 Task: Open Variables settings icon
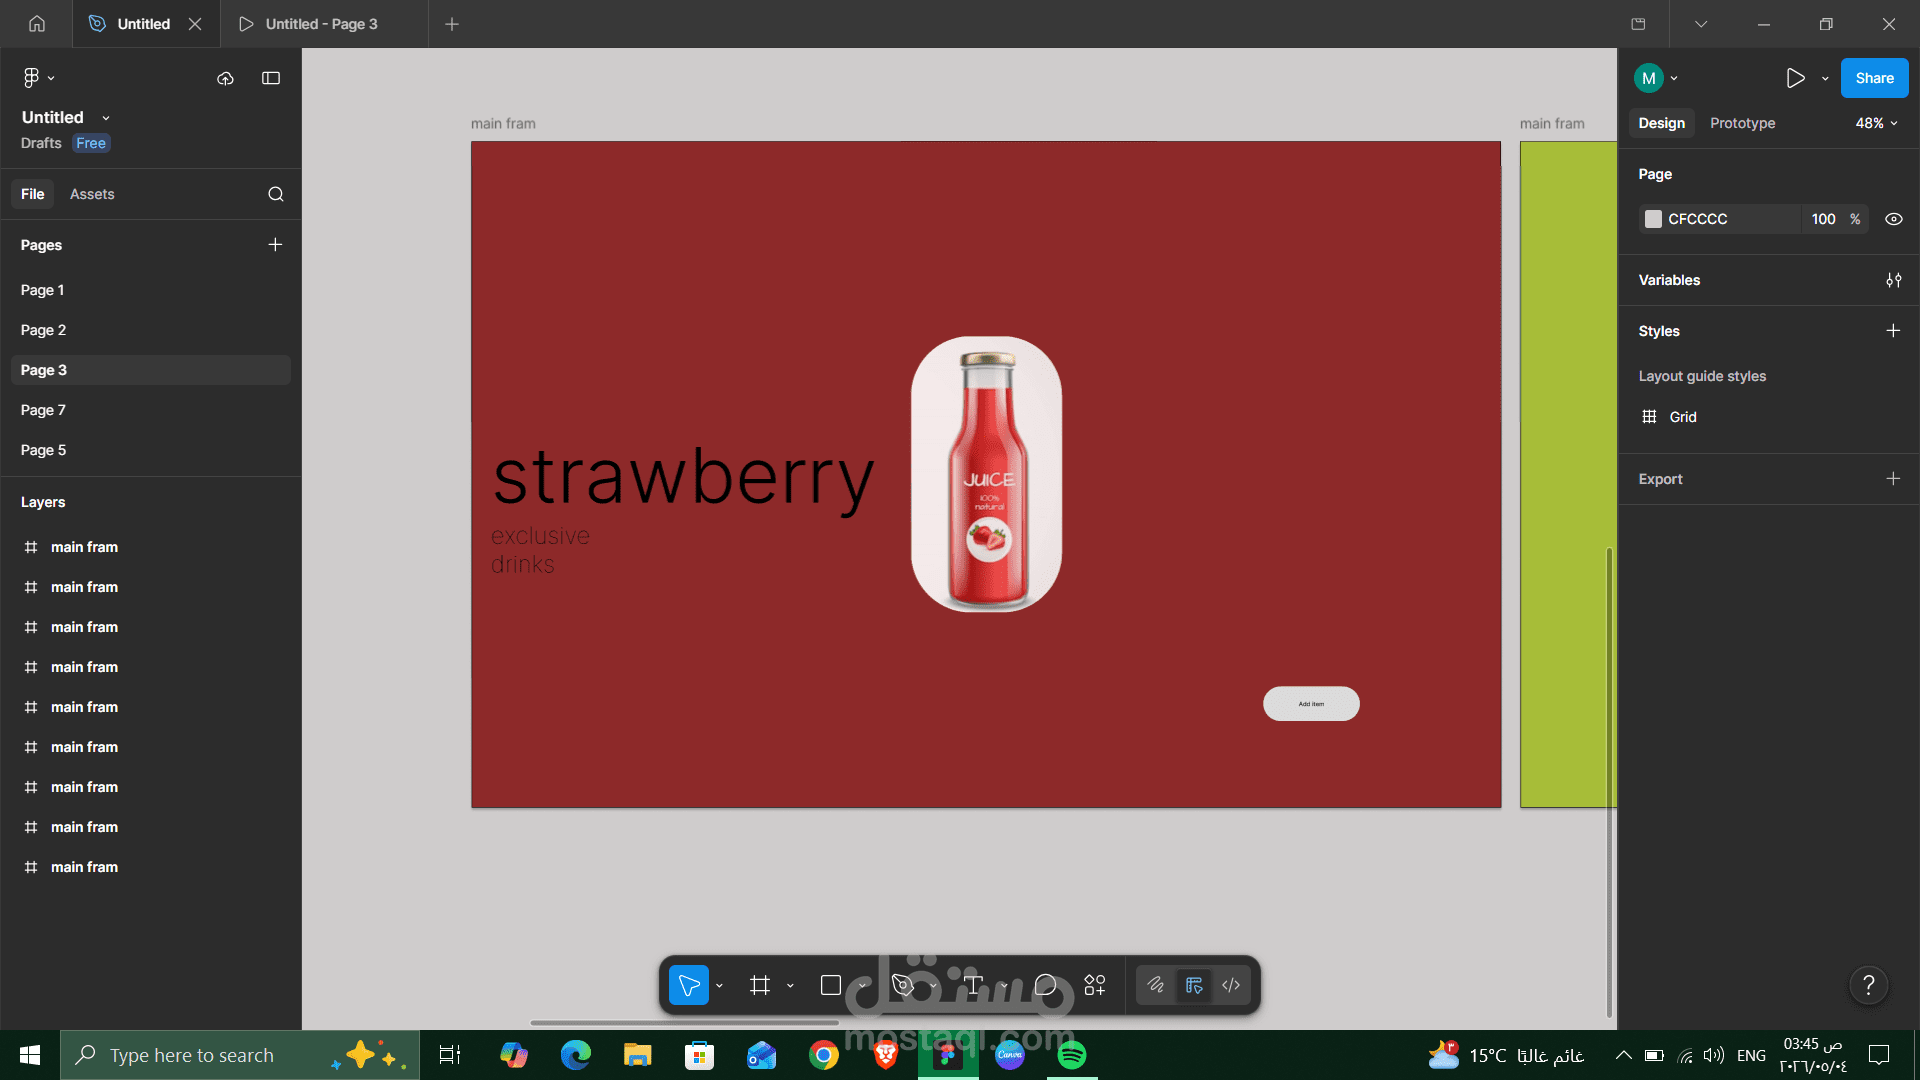pos(1893,280)
